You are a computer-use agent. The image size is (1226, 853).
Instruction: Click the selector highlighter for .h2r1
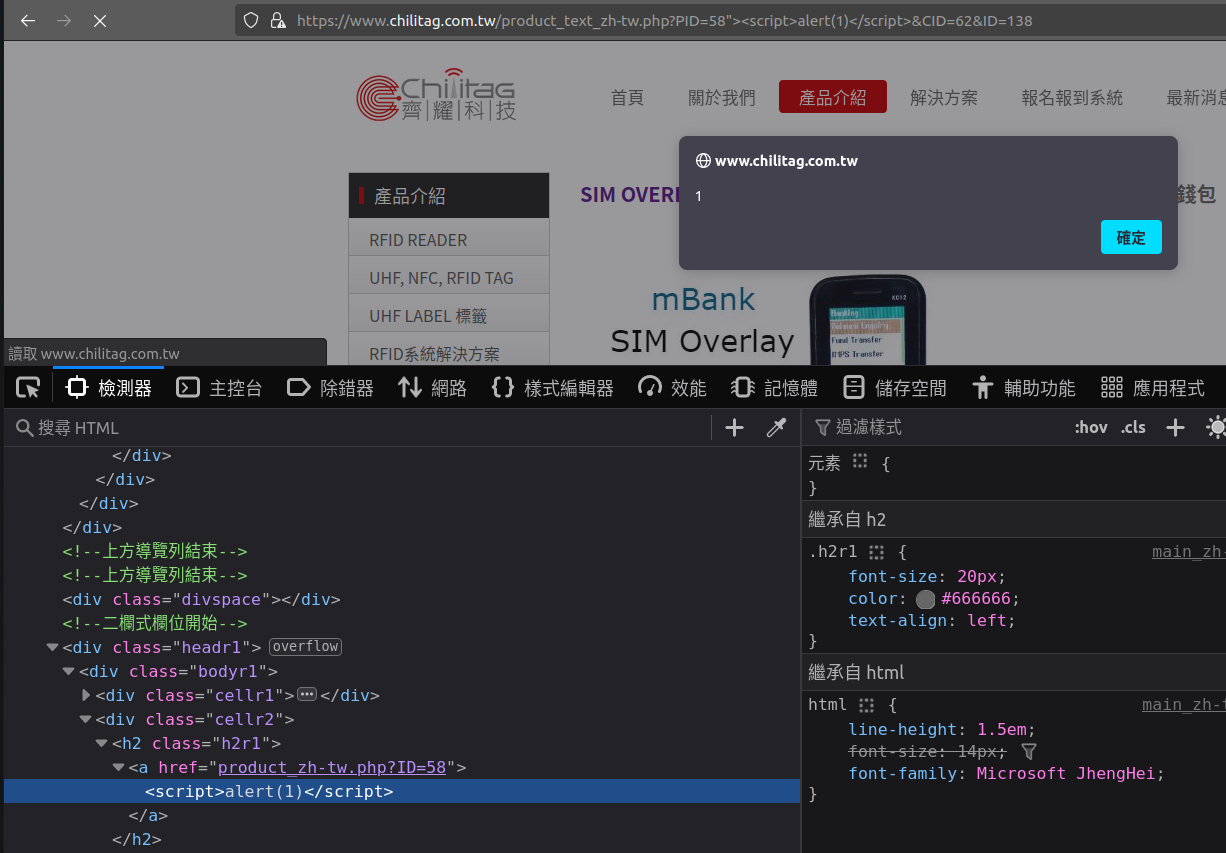click(877, 552)
